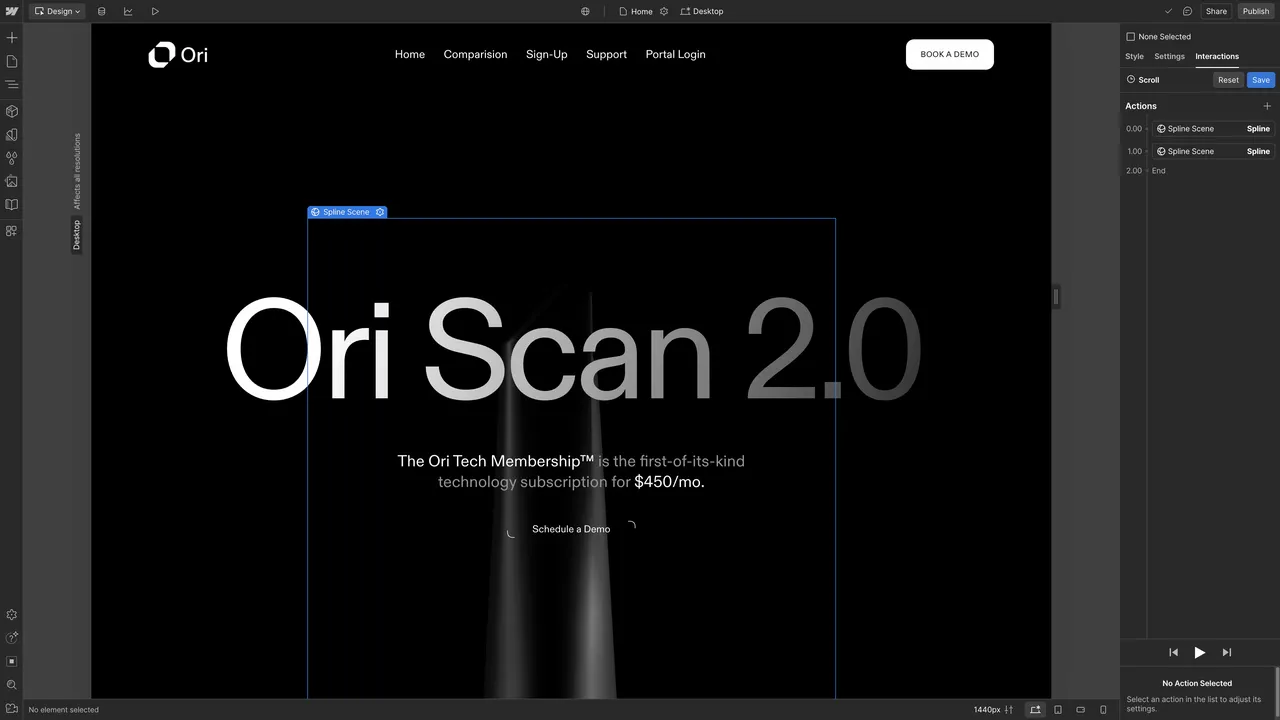Image resolution: width=1280 pixels, height=720 pixels.
Task: Click the saved status checkmark icon
Action: pyautogui.click(x=1169, y=11)
